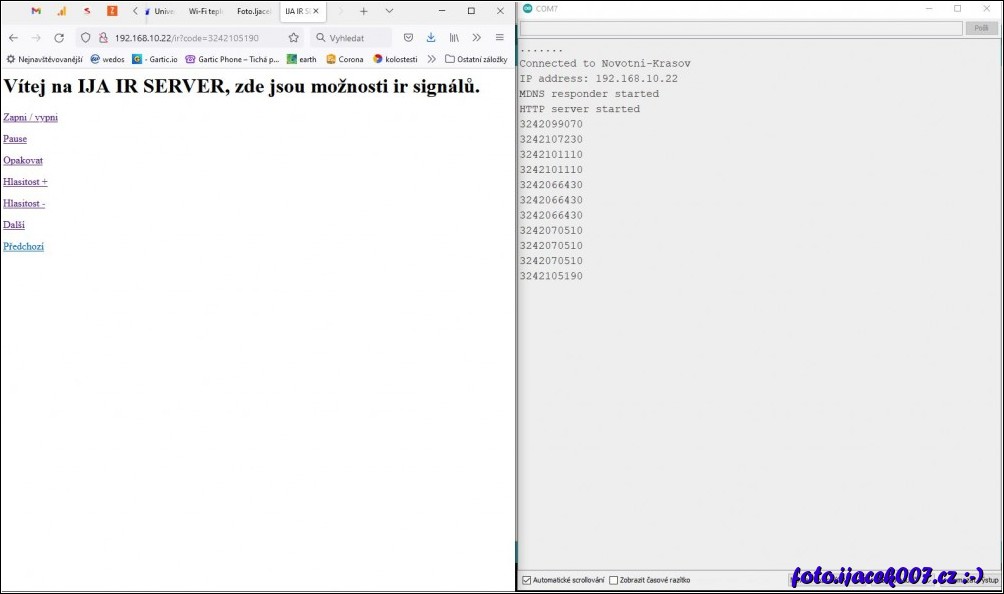
Task: Open the Pocket save icon
Action: 408,37
